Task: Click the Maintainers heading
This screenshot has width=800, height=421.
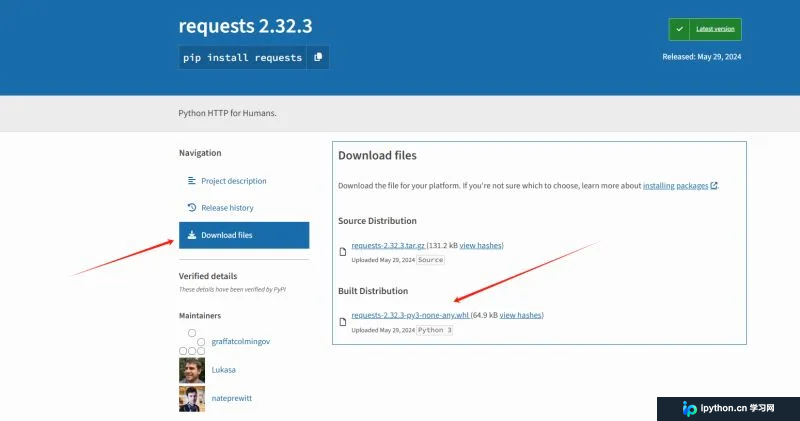Action: coord(199,315)
